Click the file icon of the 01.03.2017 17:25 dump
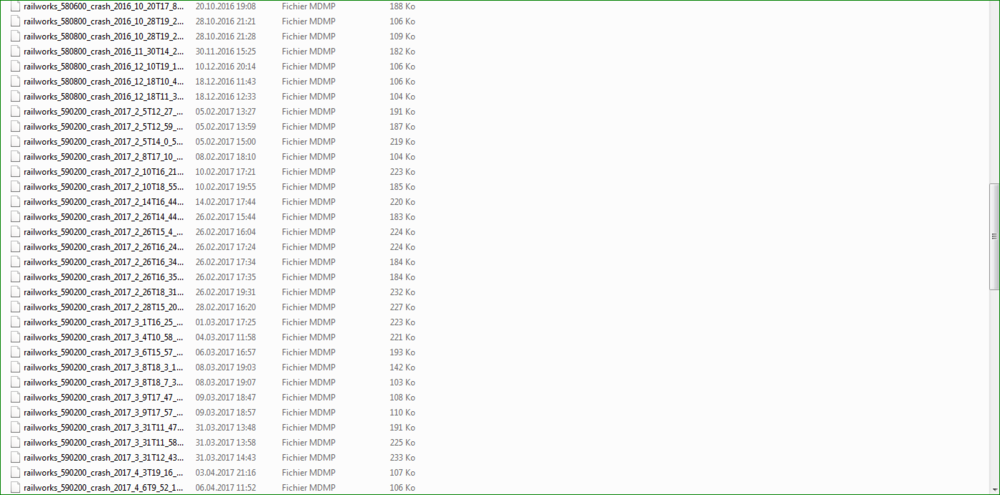 click(x=15, y=322)
